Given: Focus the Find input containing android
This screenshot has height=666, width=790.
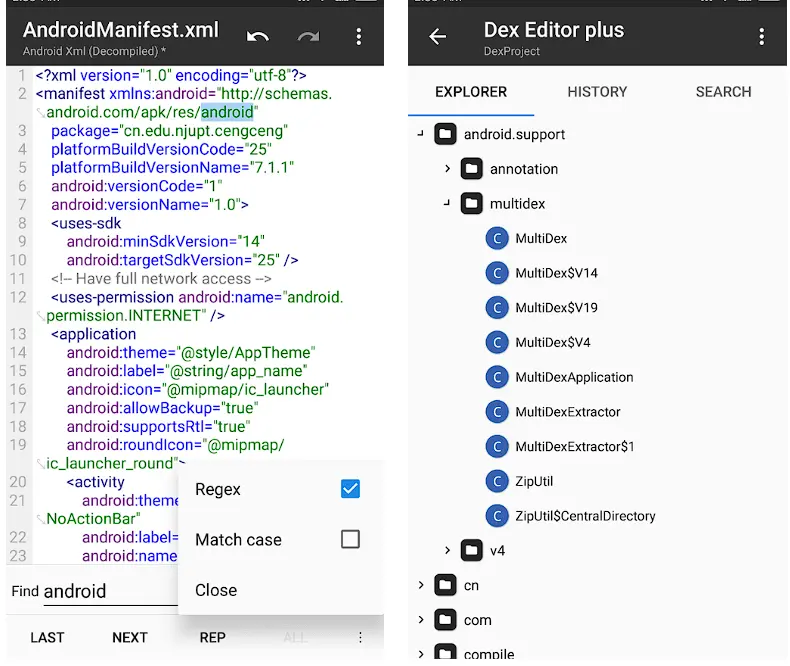Looking at the screenshot, I should [111, 591].
